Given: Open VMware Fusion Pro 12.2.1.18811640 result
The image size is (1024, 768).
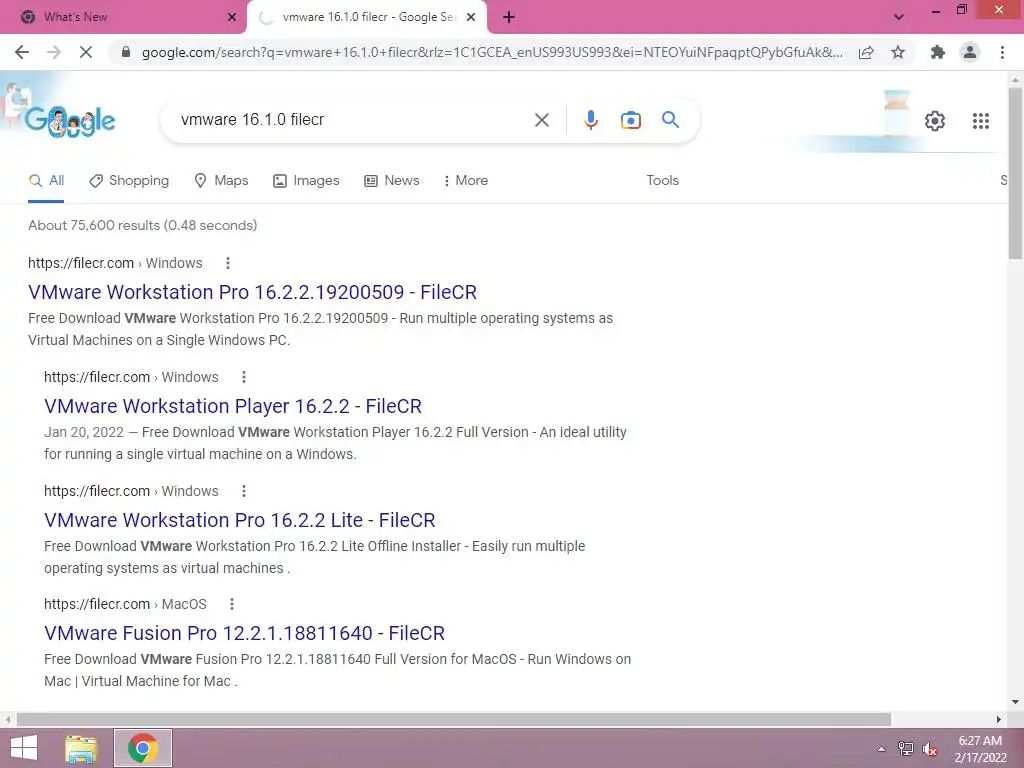Looking at the screenshot, I should (244, 633).
